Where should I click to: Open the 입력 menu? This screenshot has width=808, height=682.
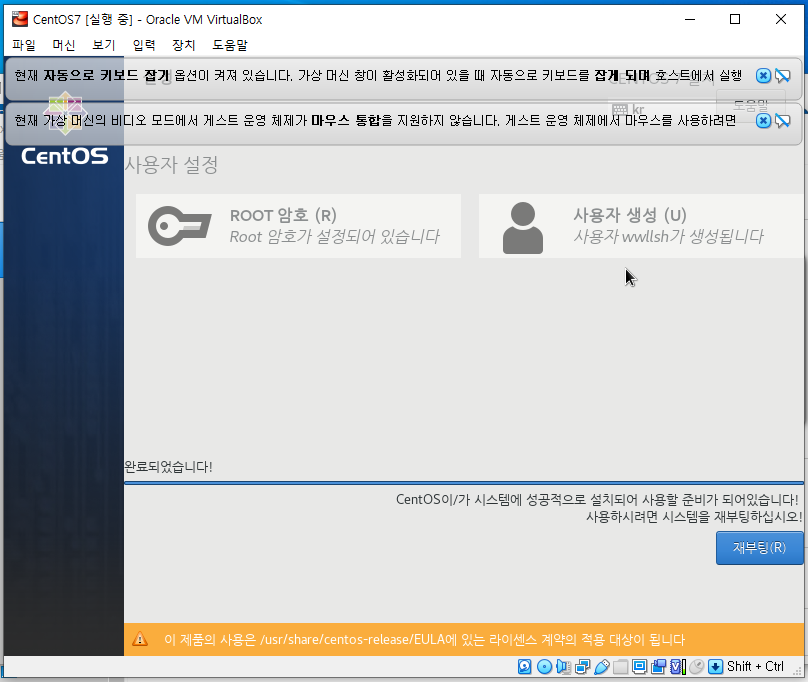pyautogui.click(x=144, y=45)
